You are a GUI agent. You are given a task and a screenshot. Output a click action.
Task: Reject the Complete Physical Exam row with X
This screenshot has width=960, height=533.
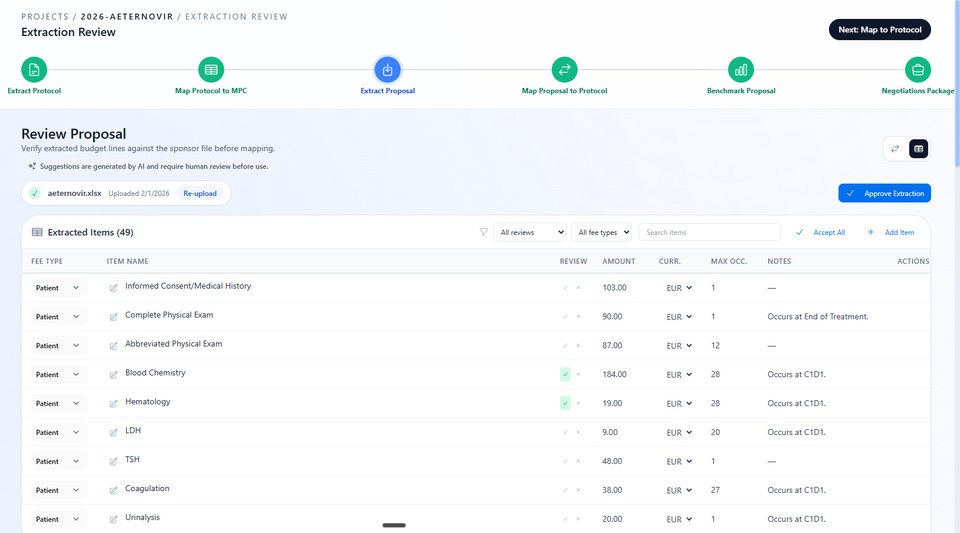click(x=578, y=317)
